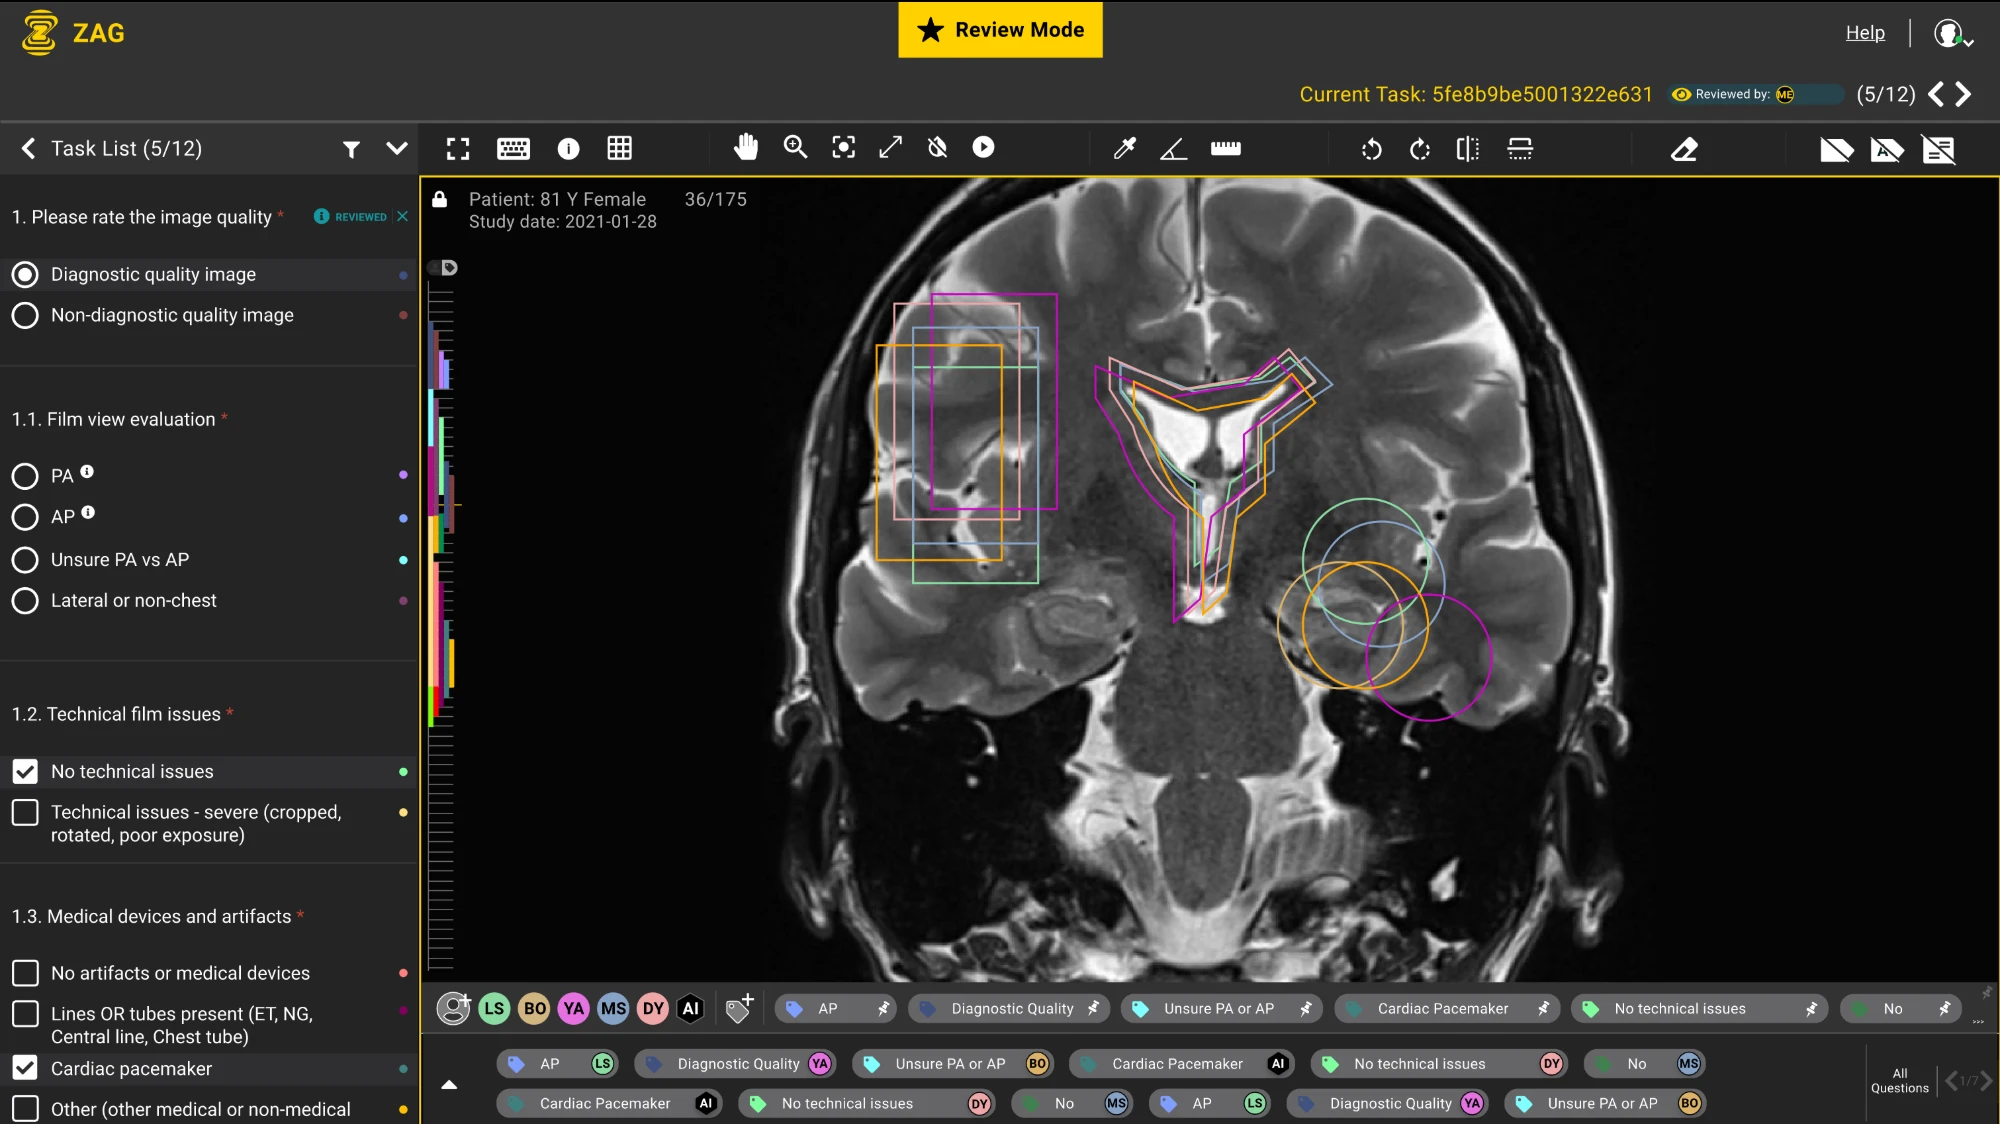Go to the previous task arrow
2000x1124 pixels.
click(1936, 94)
